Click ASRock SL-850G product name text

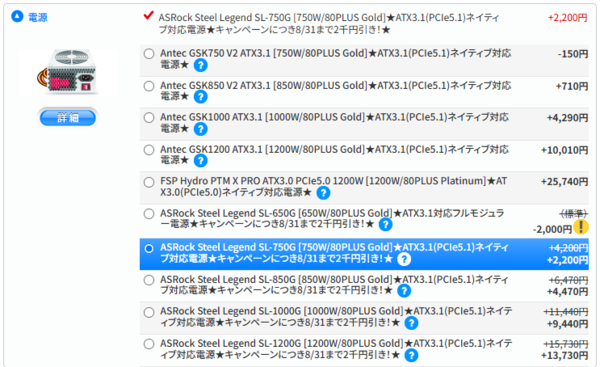pyautogui.click(x=334, y=285)
